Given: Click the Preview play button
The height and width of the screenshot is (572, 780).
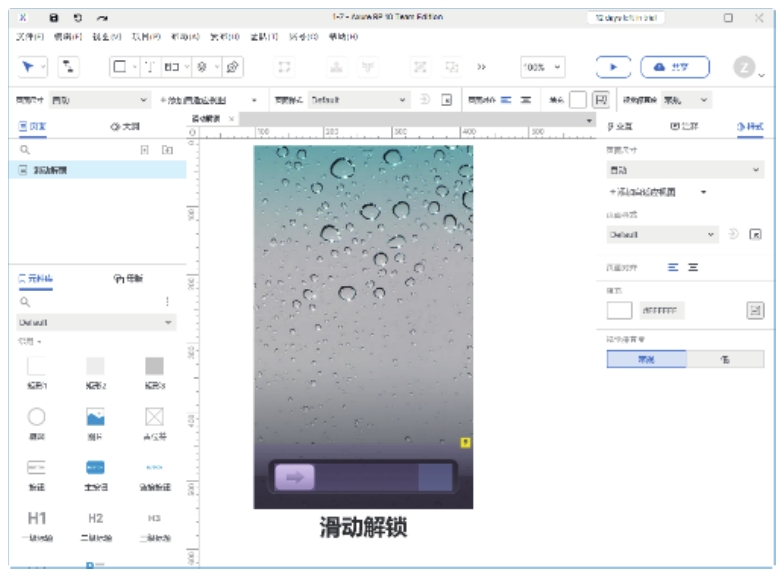Looking at the screenshot, I should click(613, 66).
